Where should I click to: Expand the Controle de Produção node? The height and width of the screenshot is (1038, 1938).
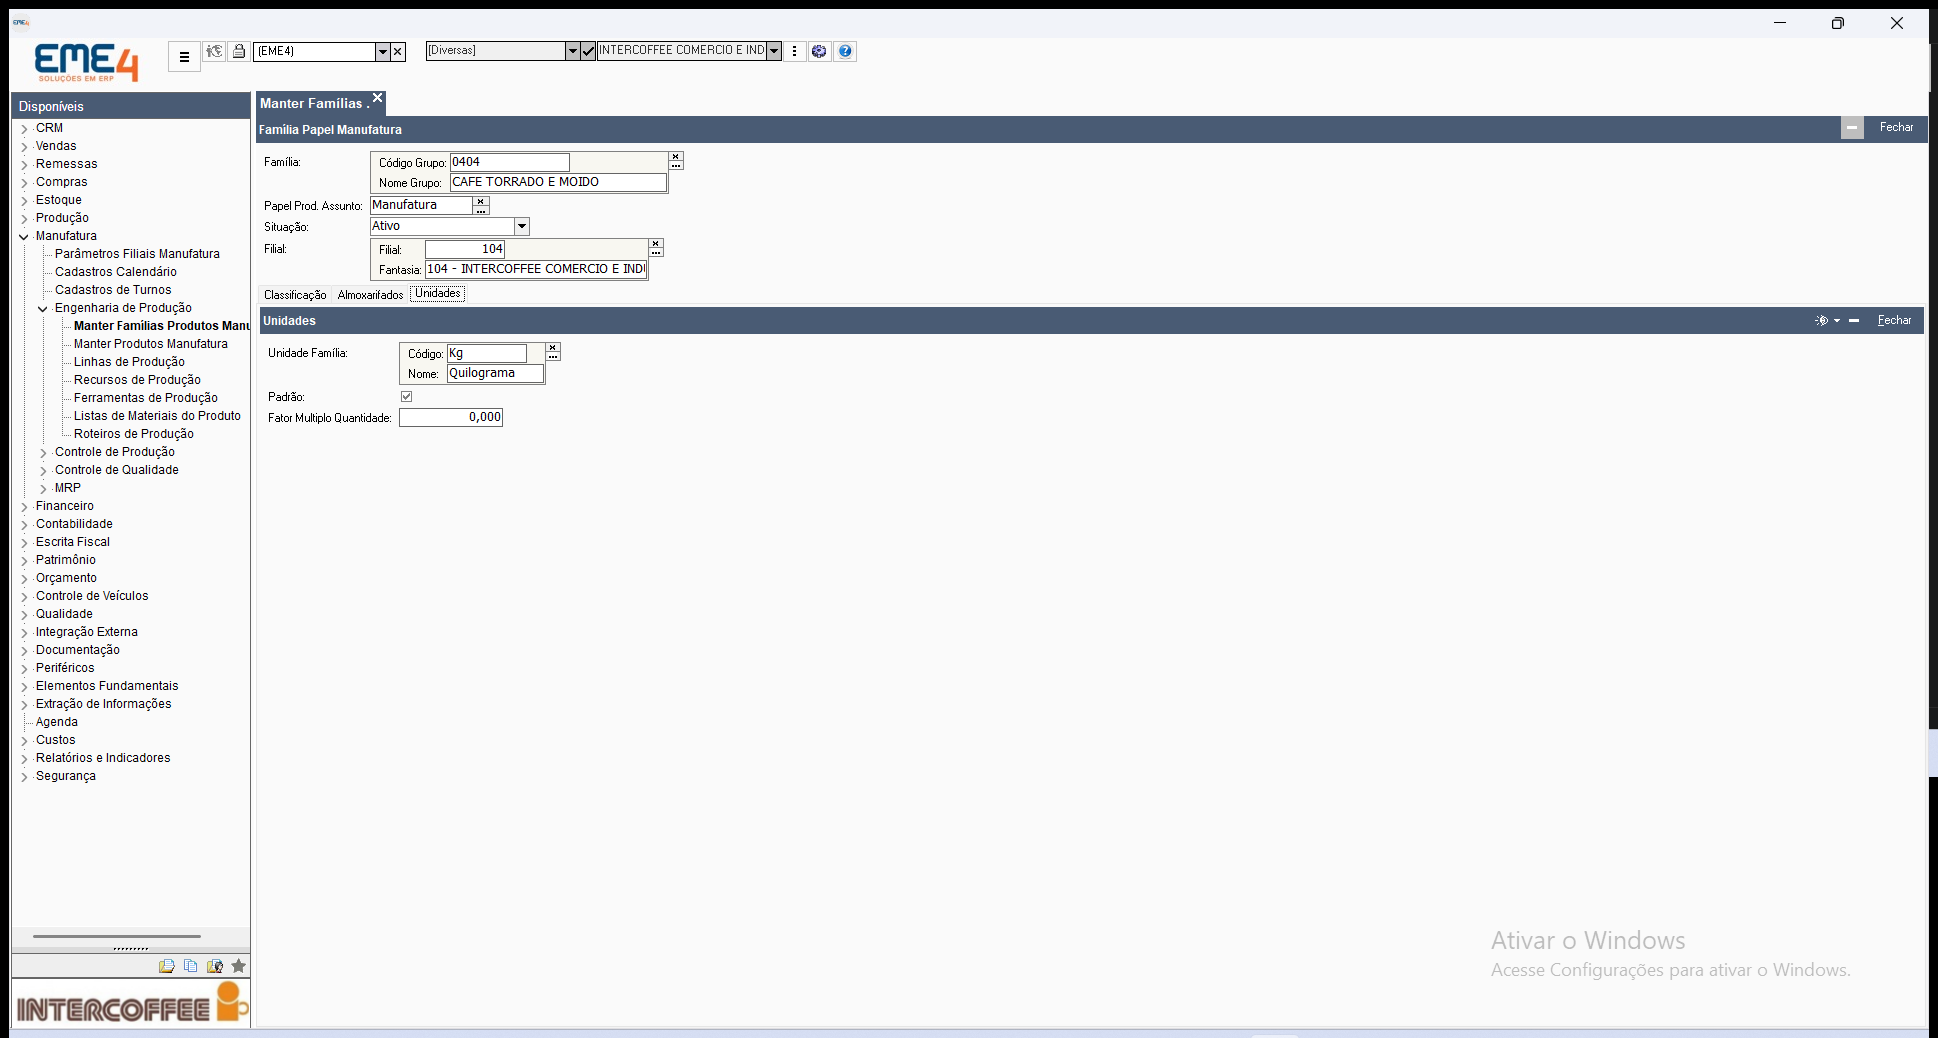tap(43, 453)
